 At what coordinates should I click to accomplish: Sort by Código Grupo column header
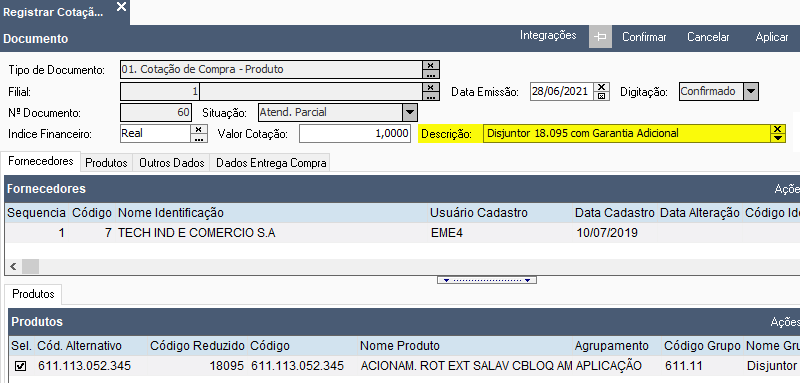(x=702, y=346)
